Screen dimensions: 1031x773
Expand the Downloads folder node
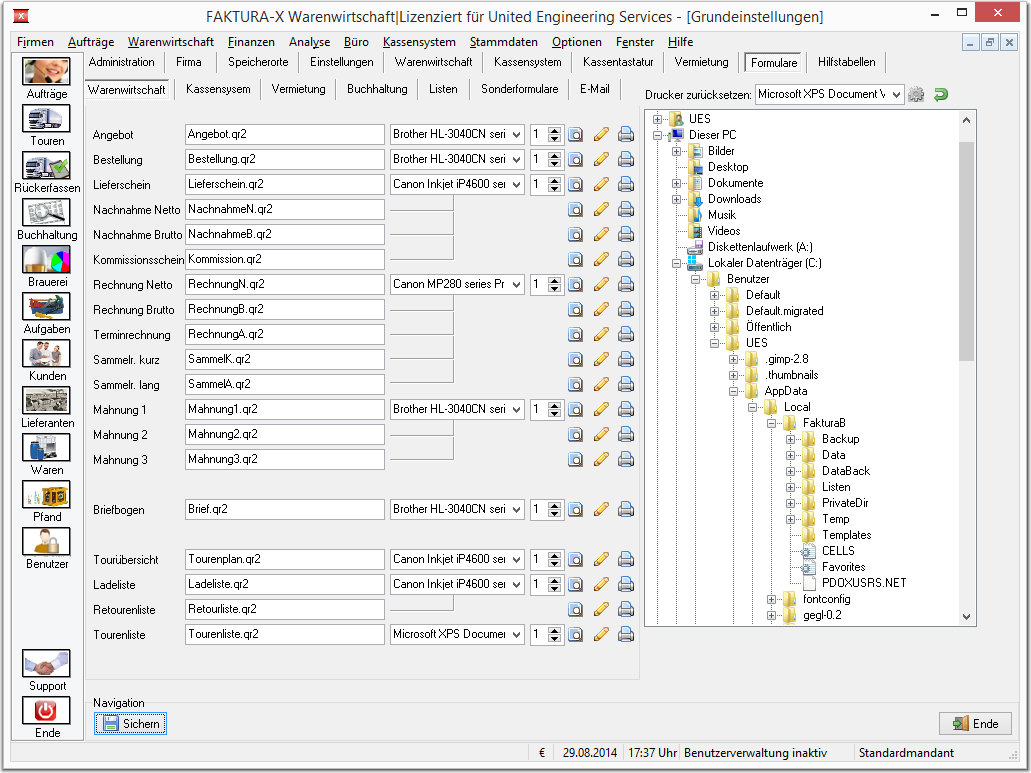[676, 199]
